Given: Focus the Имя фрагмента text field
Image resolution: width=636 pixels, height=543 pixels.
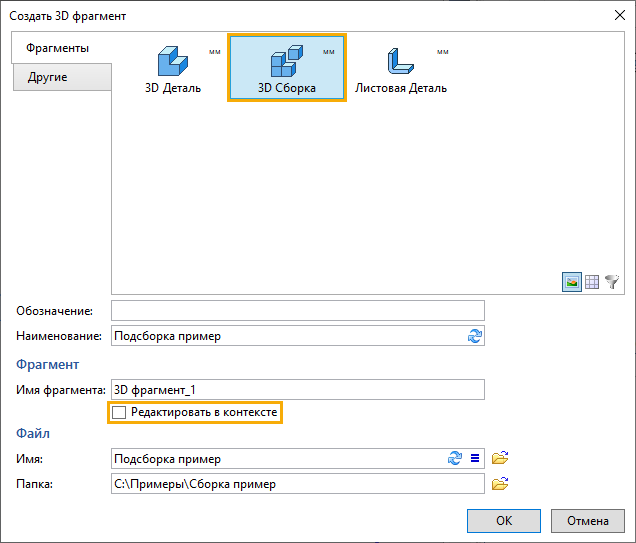Looking at the screenshot, I should point(297,390).
